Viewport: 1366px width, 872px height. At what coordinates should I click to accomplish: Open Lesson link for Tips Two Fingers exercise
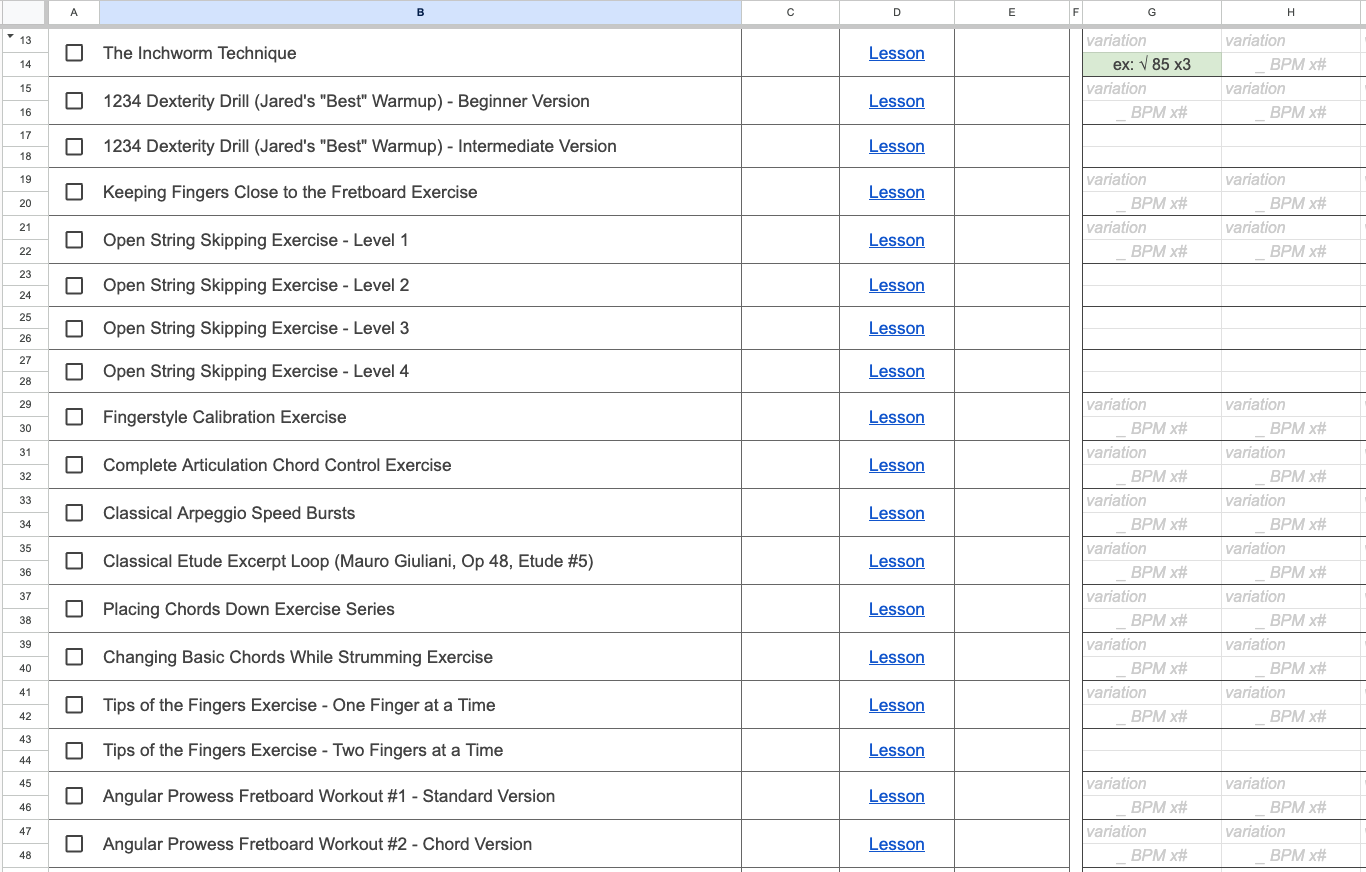tap(896, 750)
